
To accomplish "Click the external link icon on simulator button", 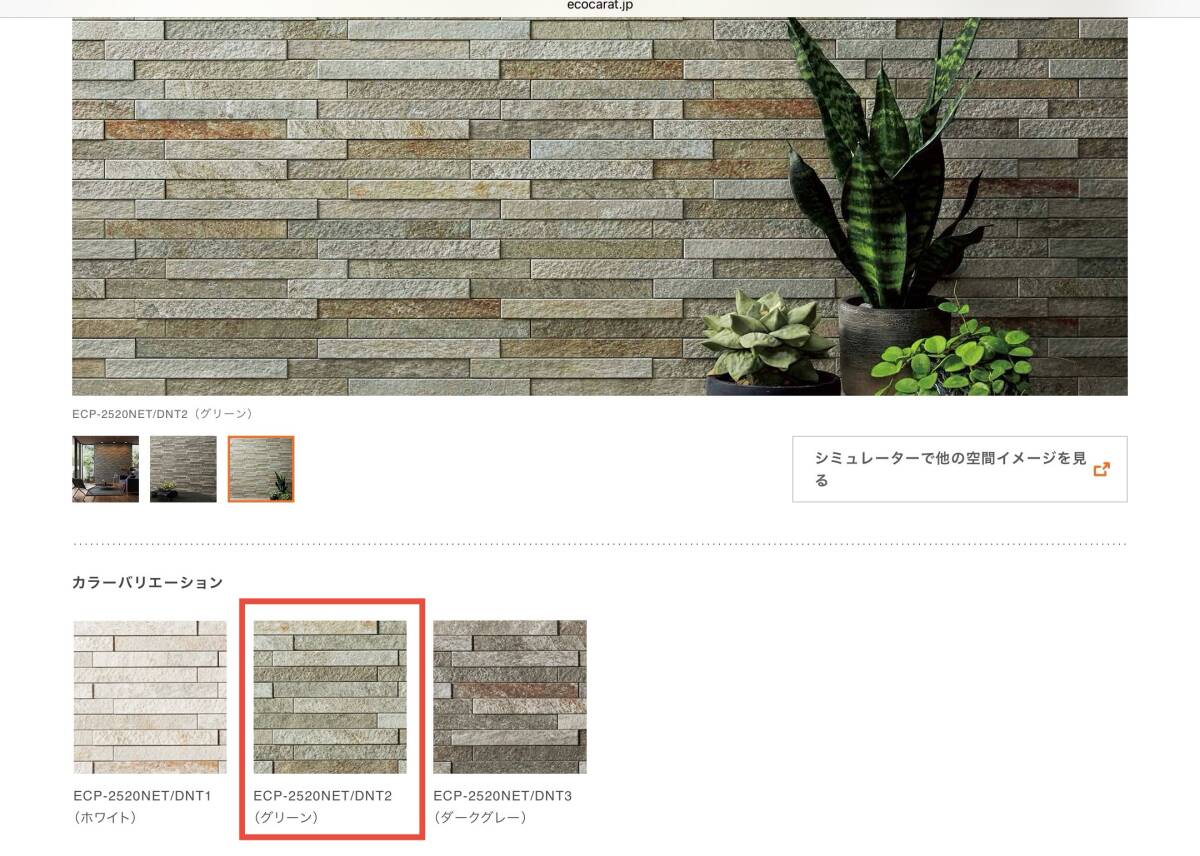I will [x=1102, y=469].
